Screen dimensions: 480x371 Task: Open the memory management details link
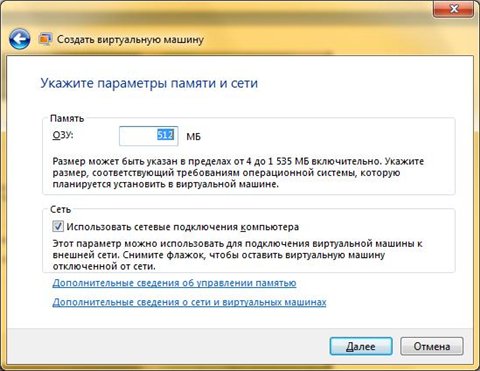click(x=174, y=283)
